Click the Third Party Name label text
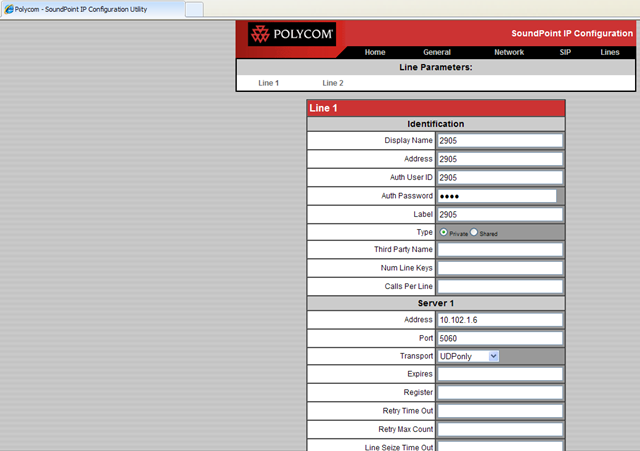The height and width of the screenshot is (451, 640). coord(403,249)
